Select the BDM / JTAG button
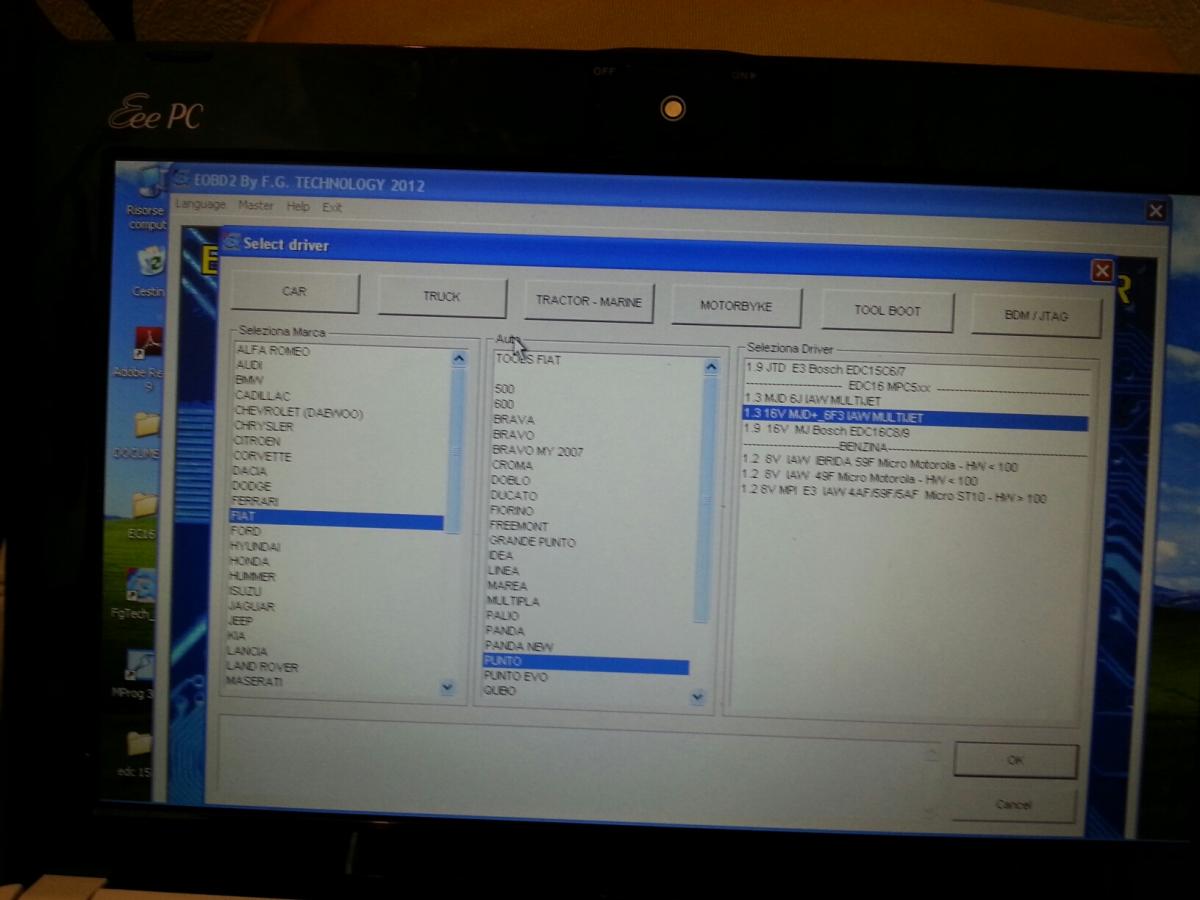1200x900 pixels. coord(1036,316)
